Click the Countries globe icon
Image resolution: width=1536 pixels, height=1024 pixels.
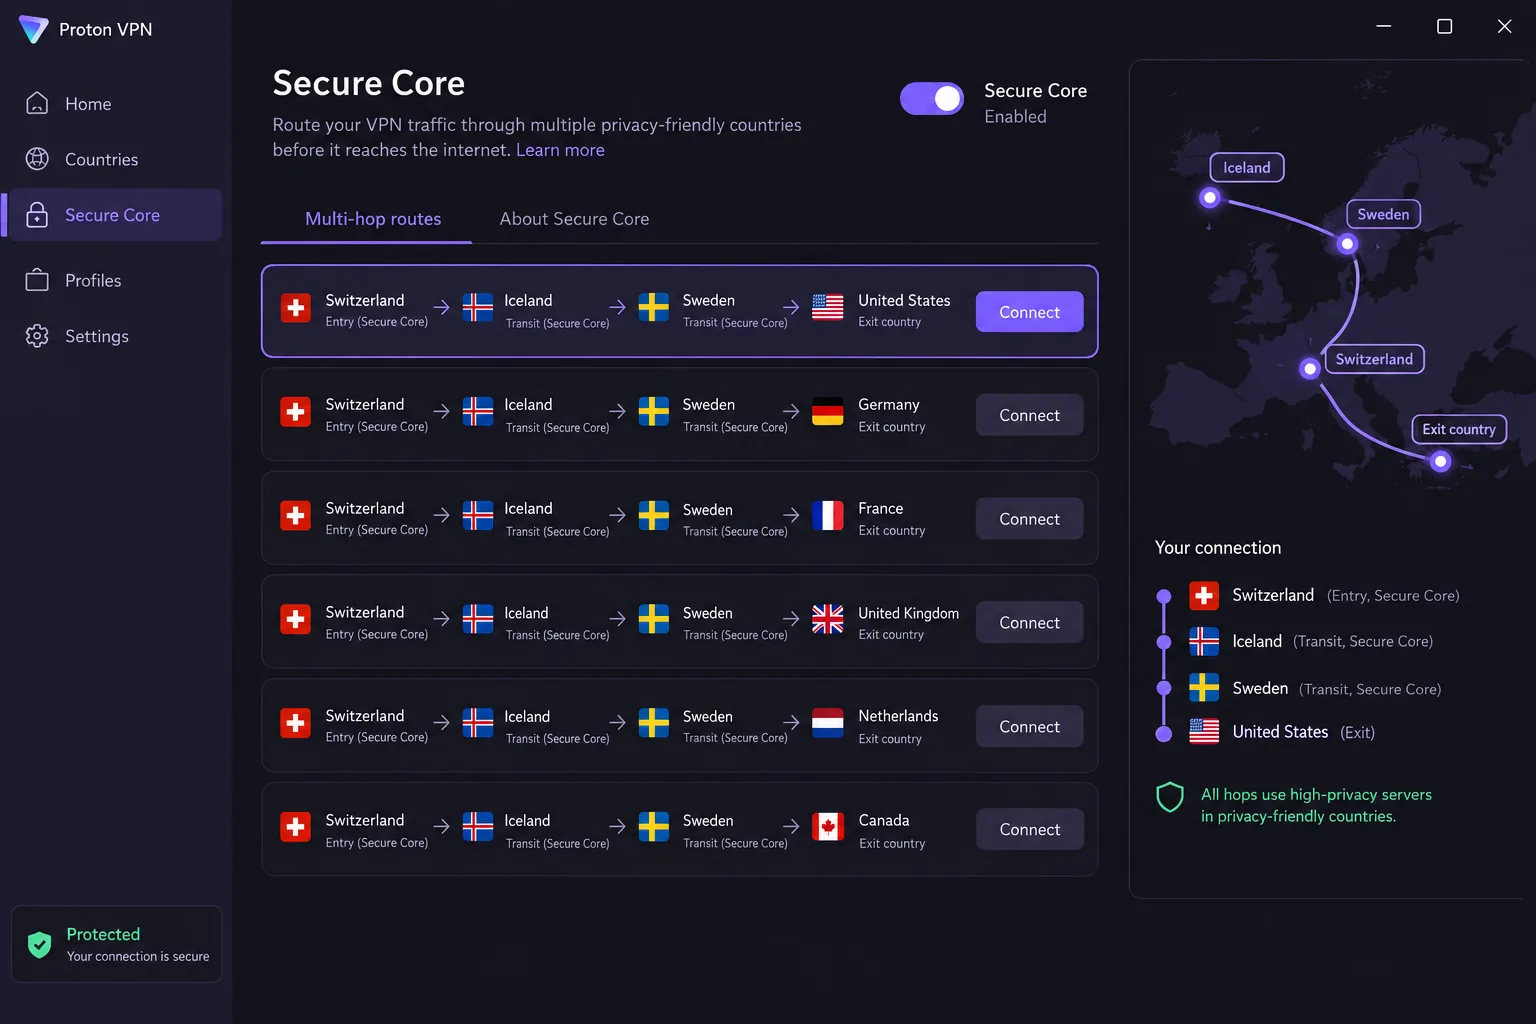tap(37, 159)
